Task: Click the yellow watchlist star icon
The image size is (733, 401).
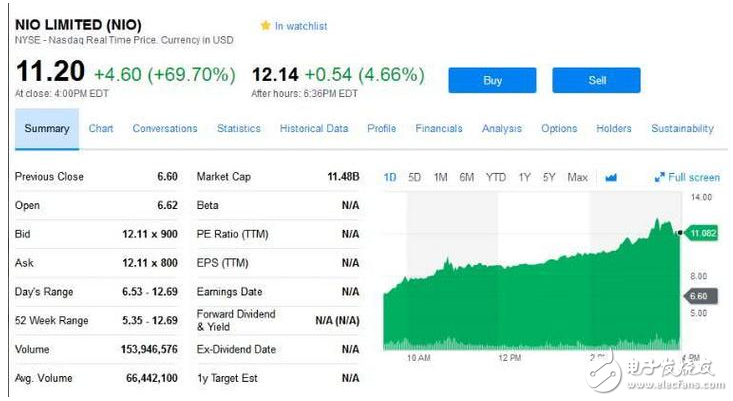Action: 265,26
